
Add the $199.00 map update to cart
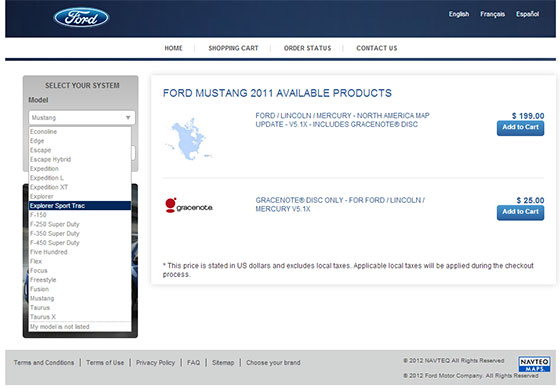point(520,128)
